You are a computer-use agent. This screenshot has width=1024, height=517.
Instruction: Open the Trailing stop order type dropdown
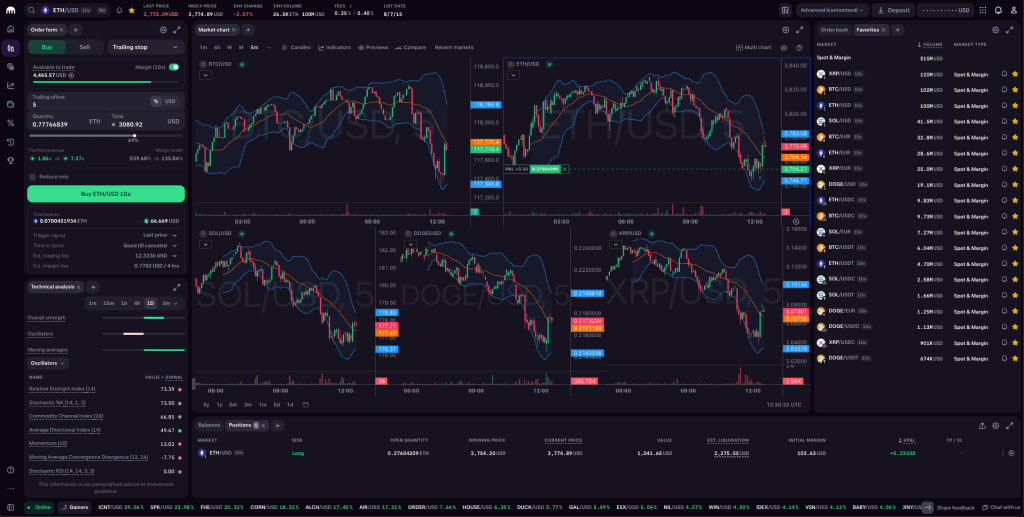[146, 47]
